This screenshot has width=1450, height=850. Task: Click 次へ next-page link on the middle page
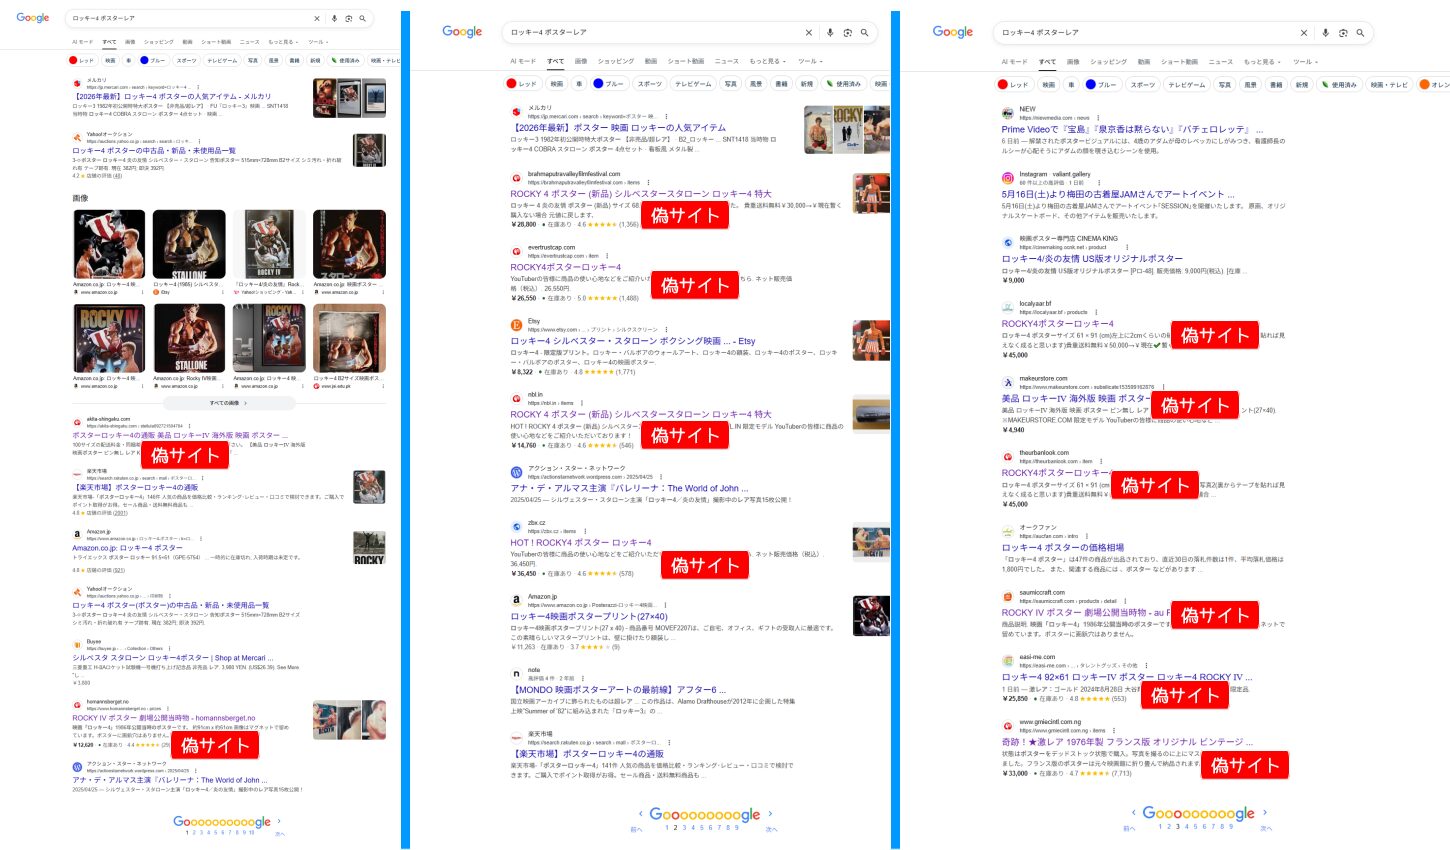tap(771, 828)
